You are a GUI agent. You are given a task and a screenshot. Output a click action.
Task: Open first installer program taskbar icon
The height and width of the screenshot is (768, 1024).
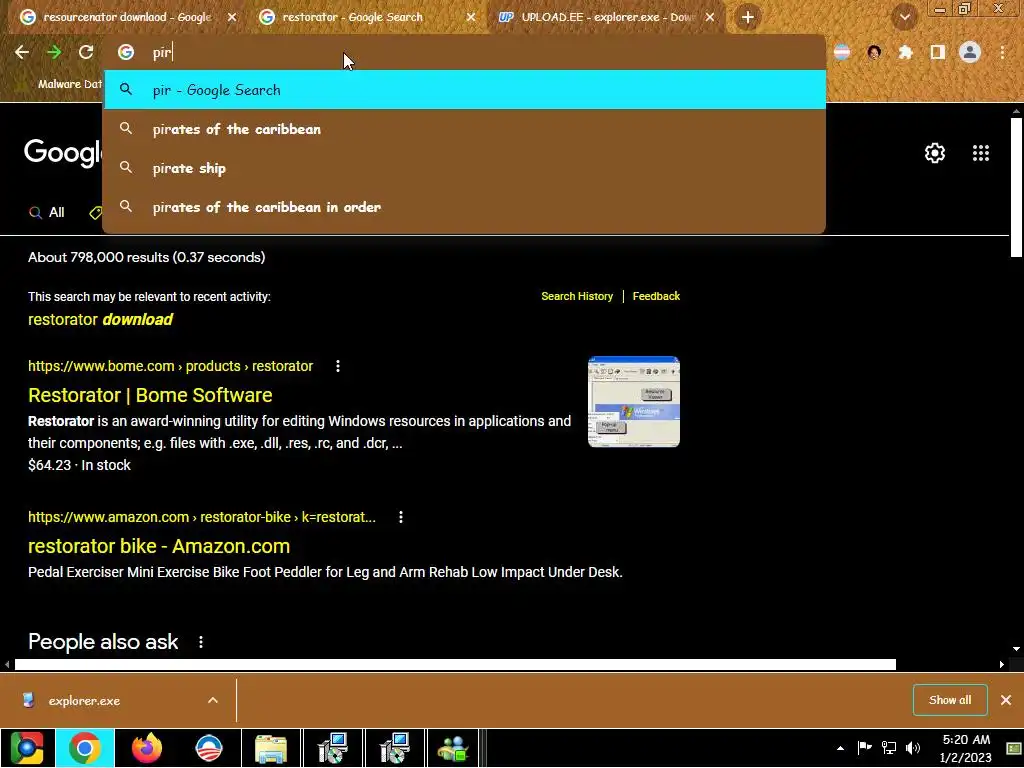(x=332, y=748)
